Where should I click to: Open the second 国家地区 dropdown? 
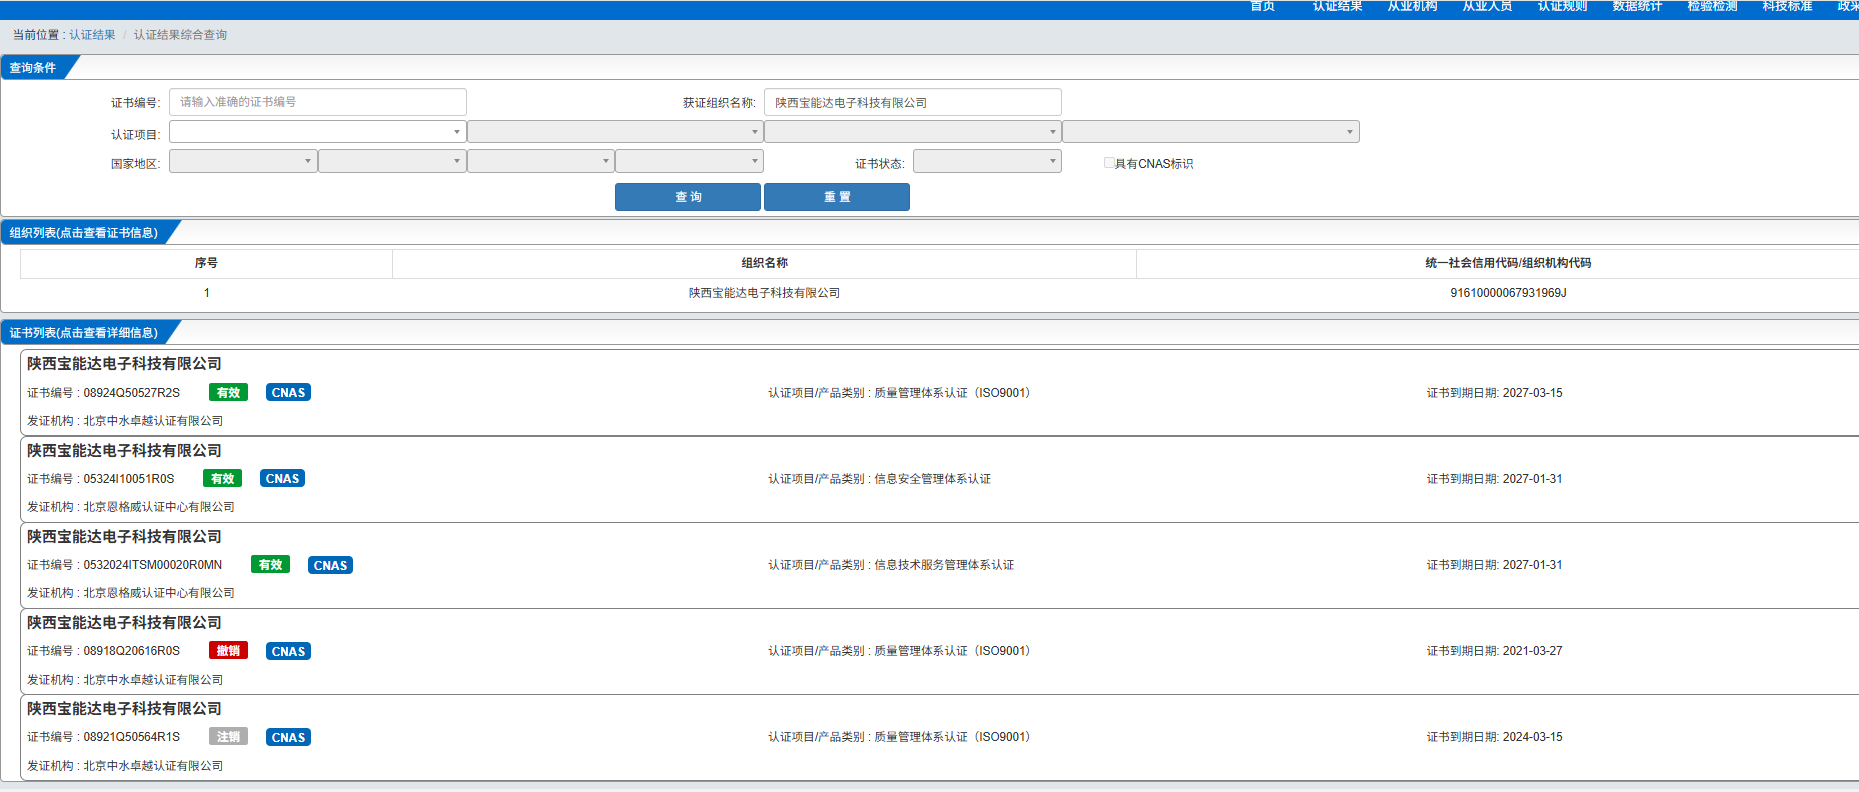(392, 161)
